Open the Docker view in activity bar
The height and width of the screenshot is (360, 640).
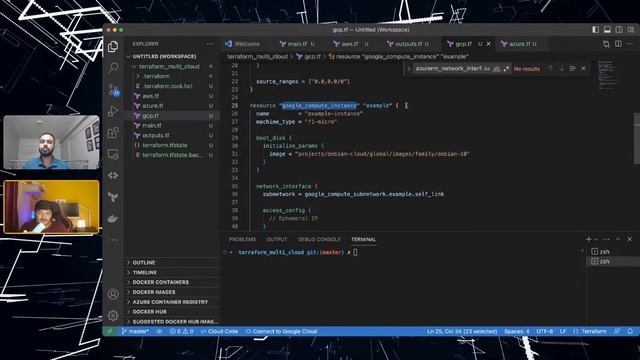pyautogui.click(x=113, y=219)
